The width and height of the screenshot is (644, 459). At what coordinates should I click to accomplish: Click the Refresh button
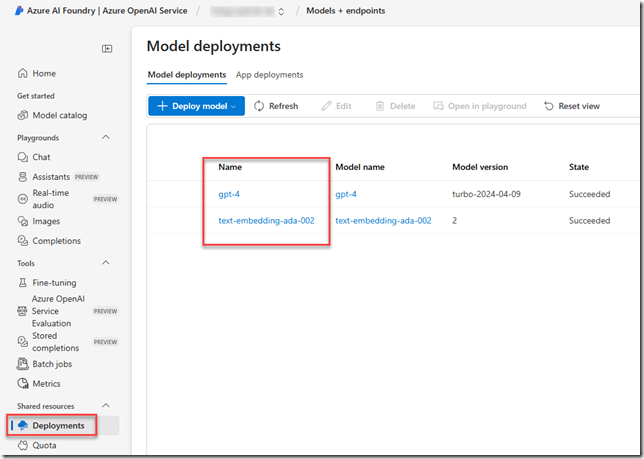tap(276, 106)
